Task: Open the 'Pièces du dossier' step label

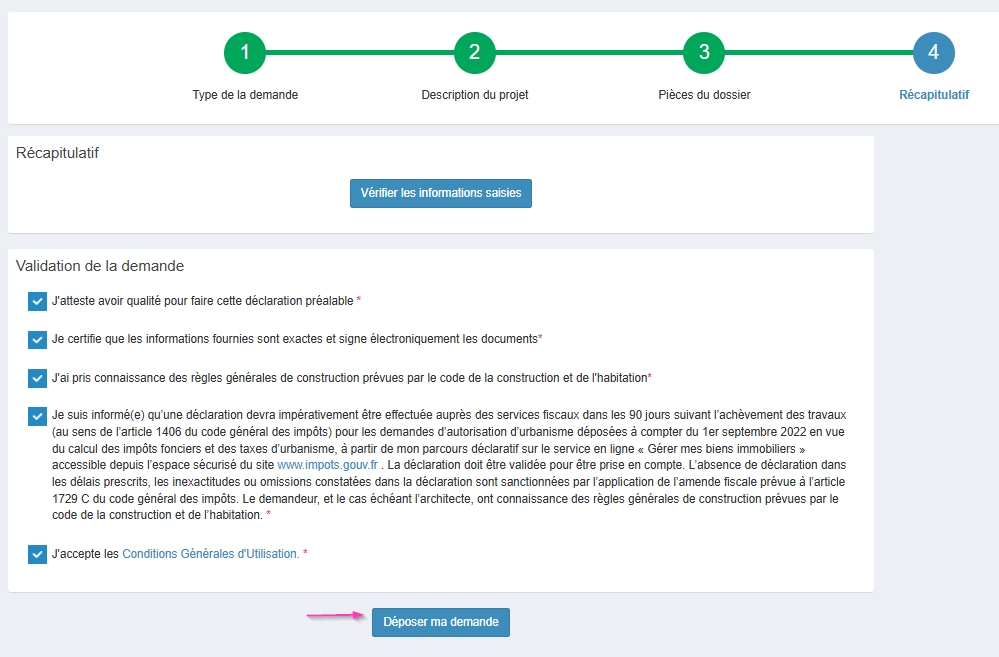Action: tap(704, 95)
